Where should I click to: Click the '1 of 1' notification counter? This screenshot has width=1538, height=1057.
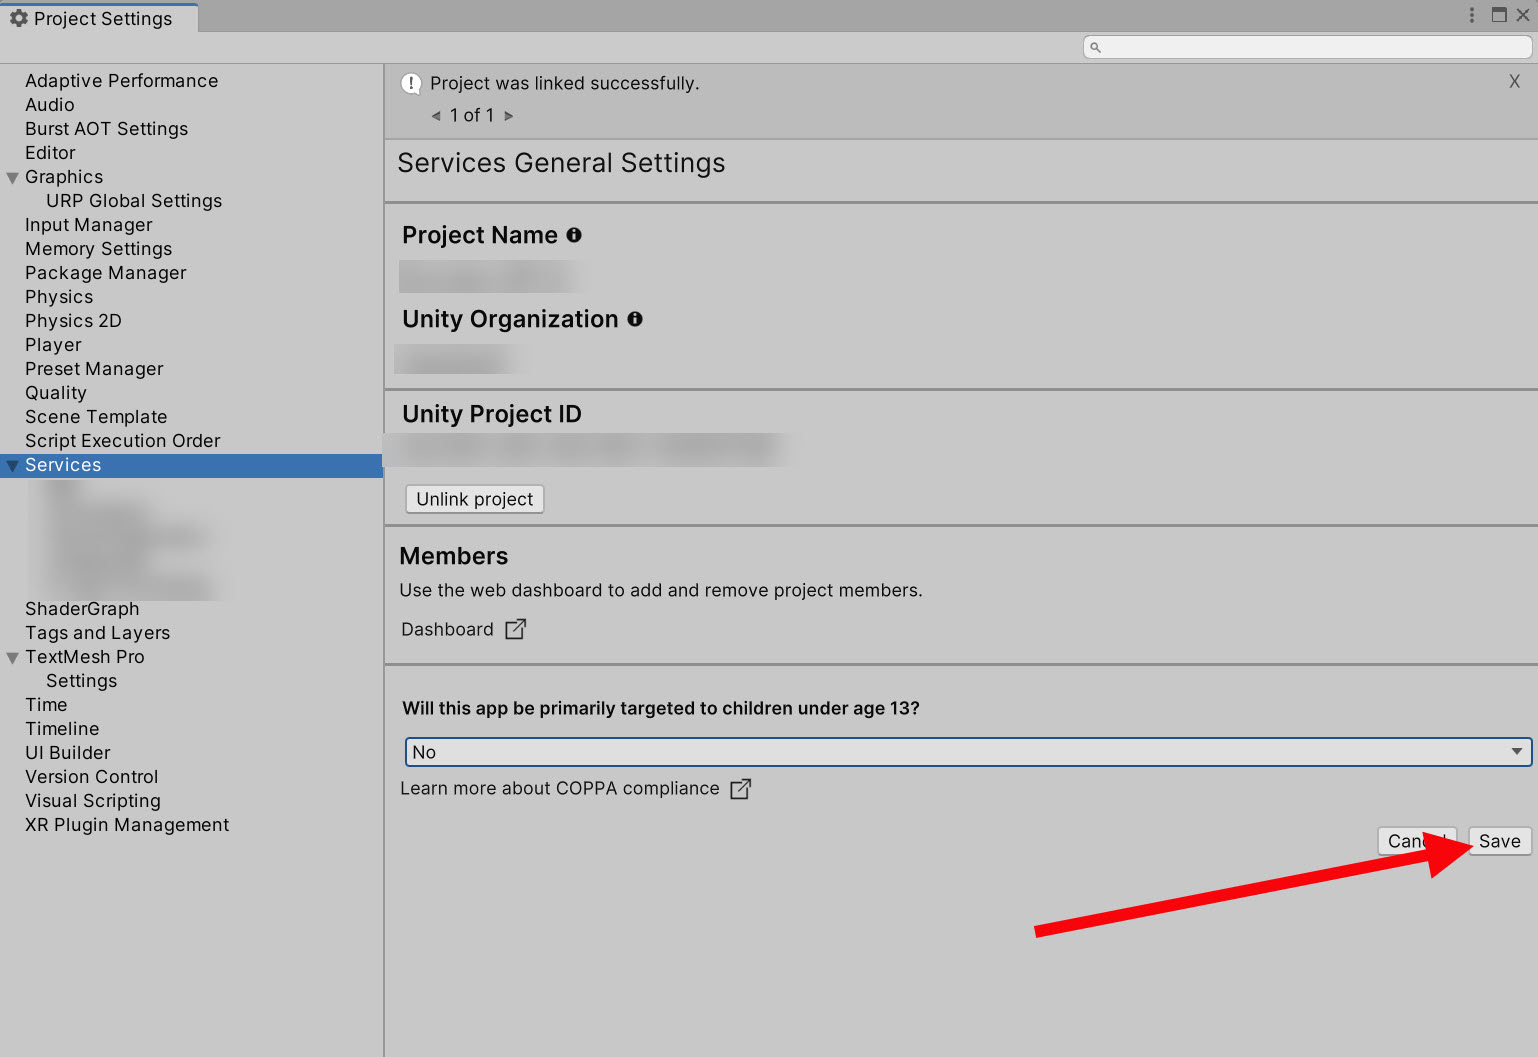tap(472, 115)
